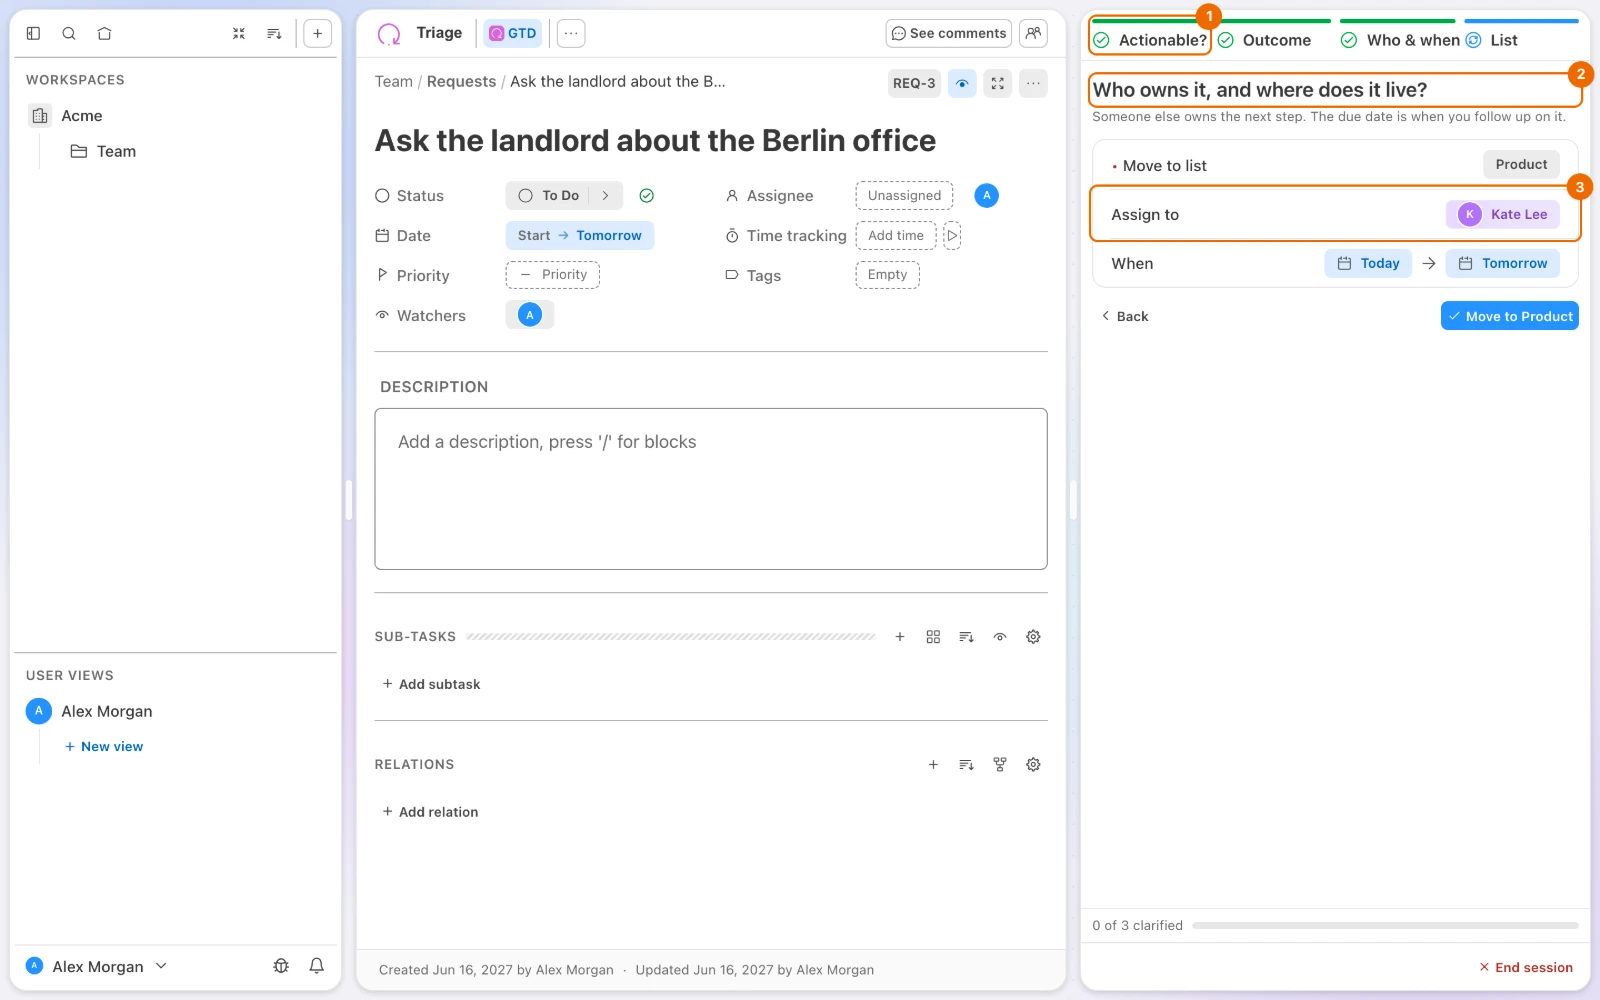
Task: Go Back in the triage wizard
Action: (1125, 316)
